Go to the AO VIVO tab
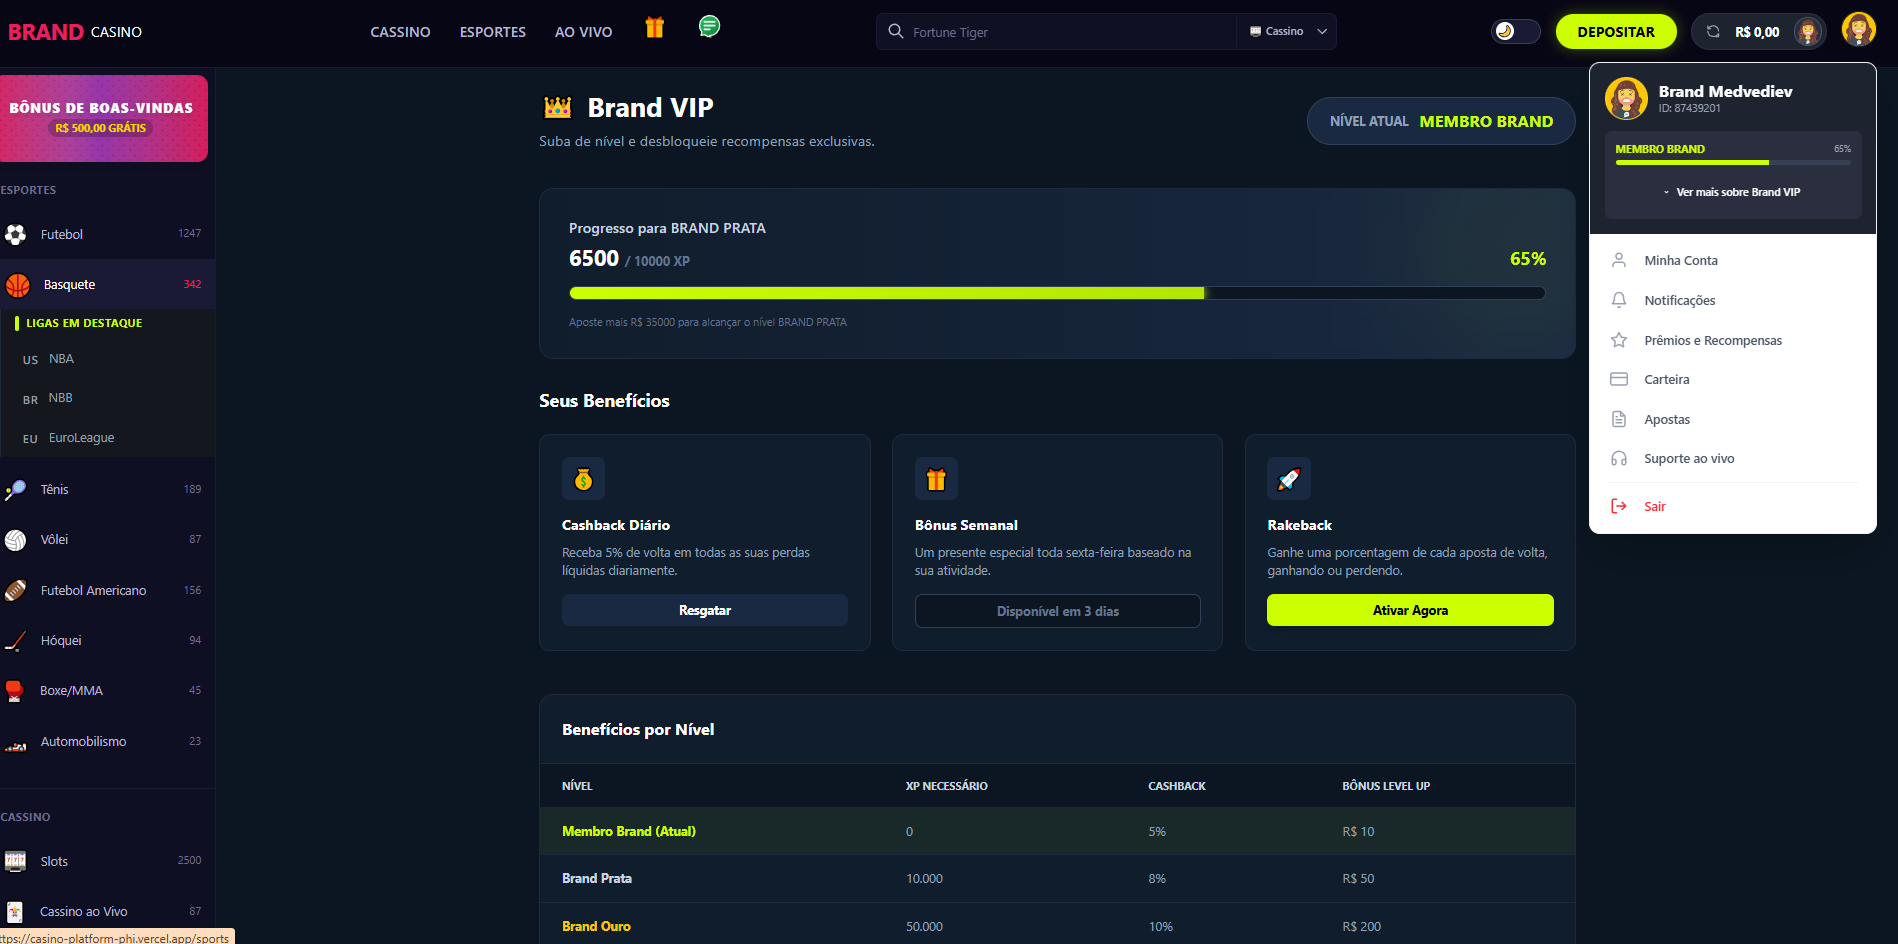The width and height of the screenshot is (1898, 944). tap(583, 32)
